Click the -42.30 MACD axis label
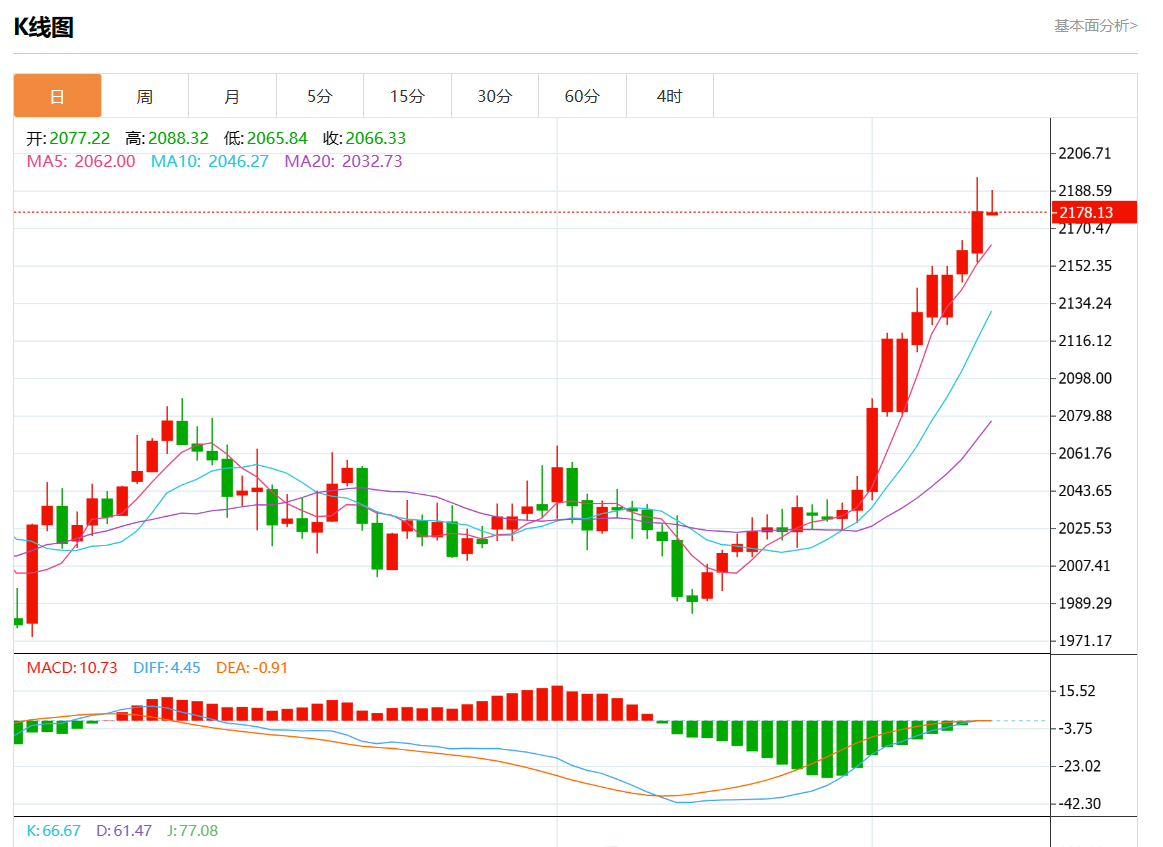The width and height of the screenshot is (1163, 847). (x=1079, y=804)
